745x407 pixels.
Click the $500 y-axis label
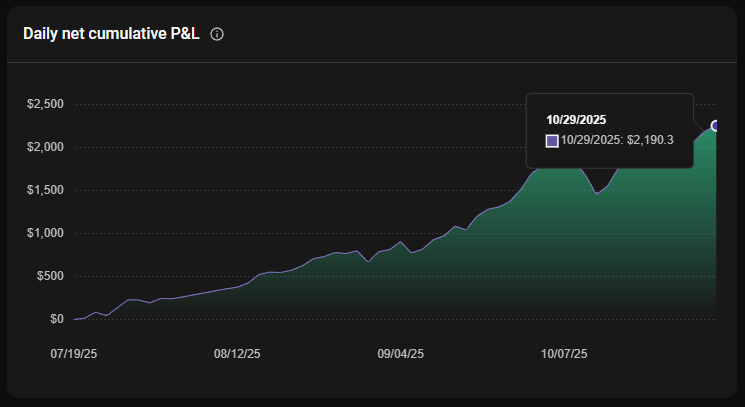coord(49,276)
